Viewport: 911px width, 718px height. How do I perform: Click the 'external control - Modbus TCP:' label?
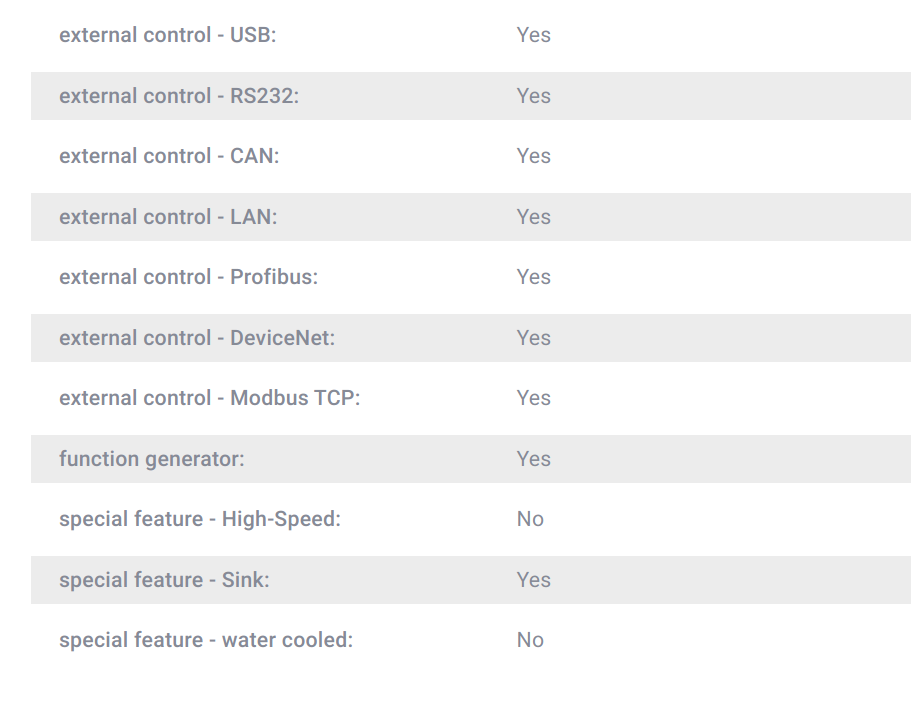click(210, 399)
